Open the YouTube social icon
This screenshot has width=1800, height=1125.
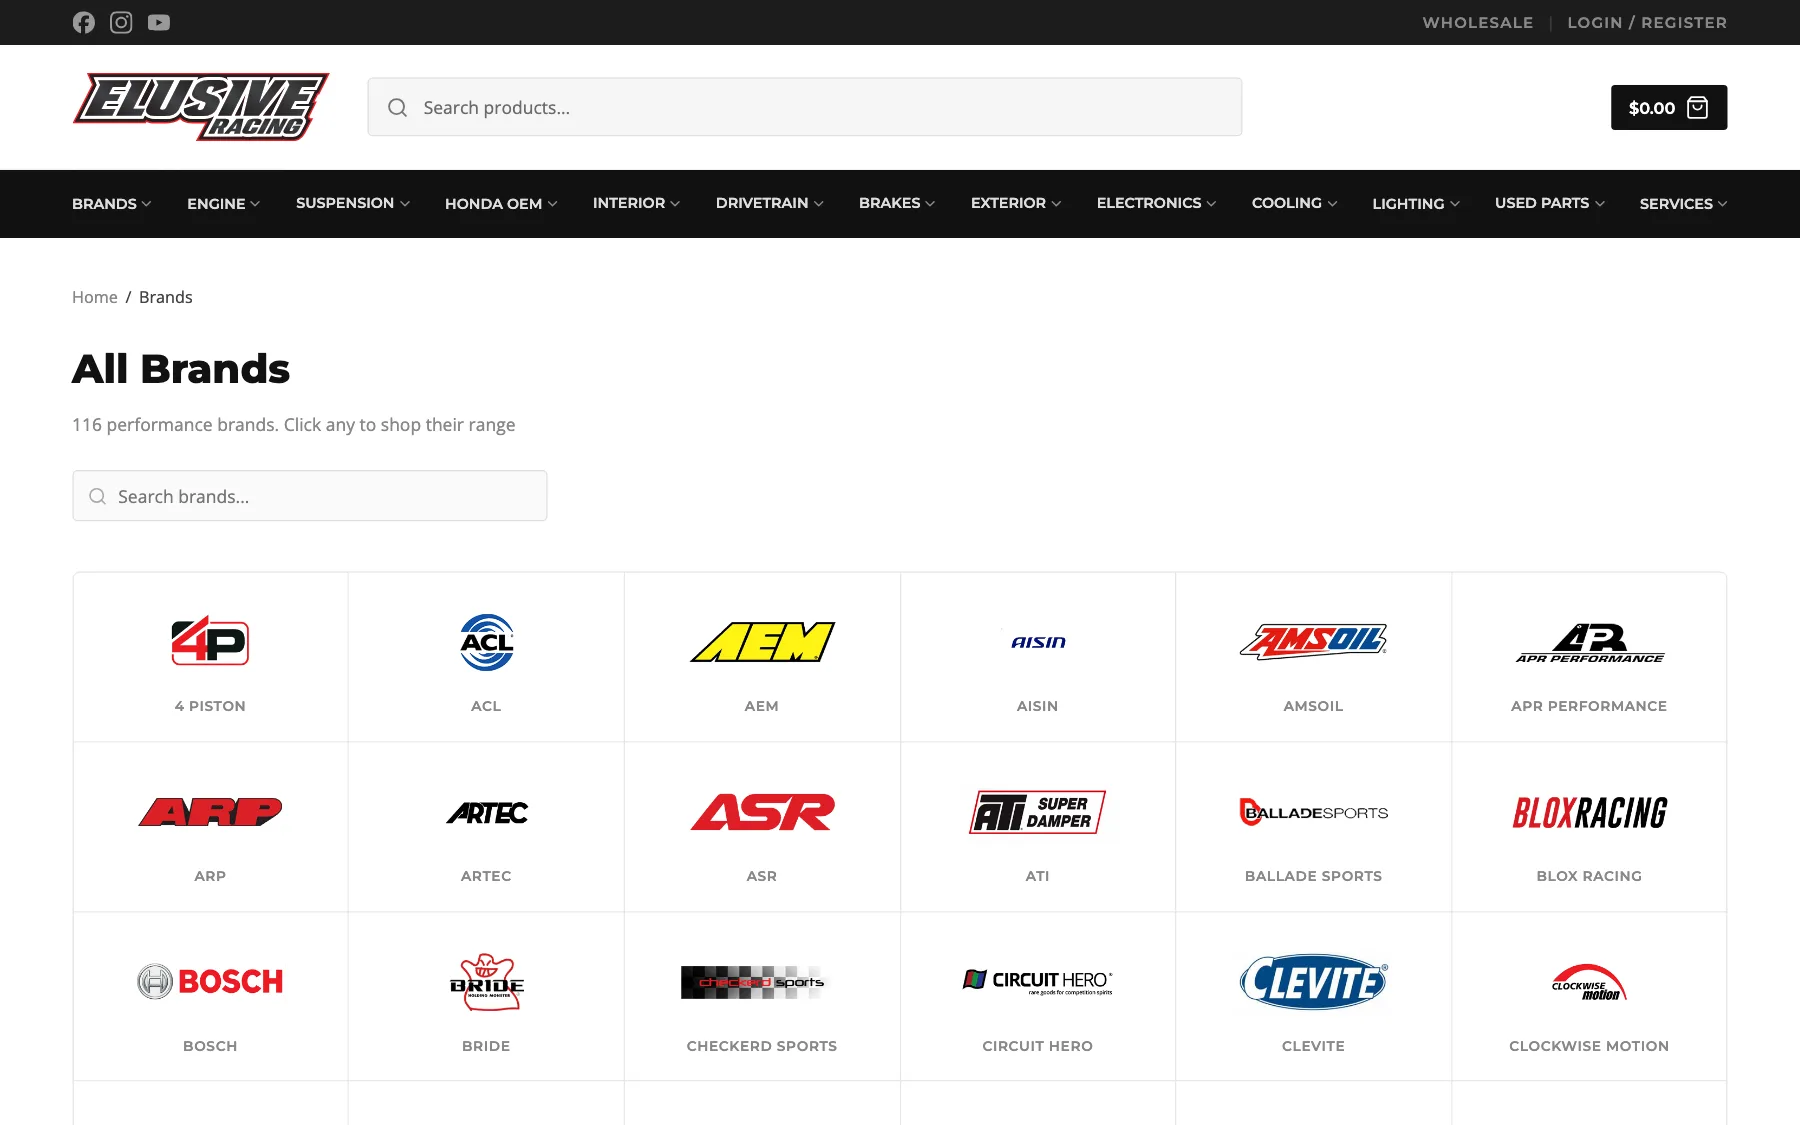pos(159,22)
